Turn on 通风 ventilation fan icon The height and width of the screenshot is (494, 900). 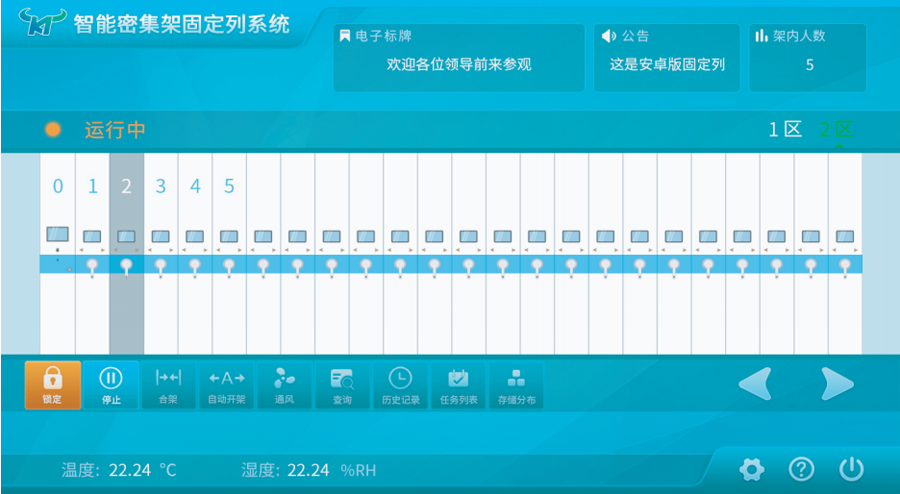click(284, 378)
